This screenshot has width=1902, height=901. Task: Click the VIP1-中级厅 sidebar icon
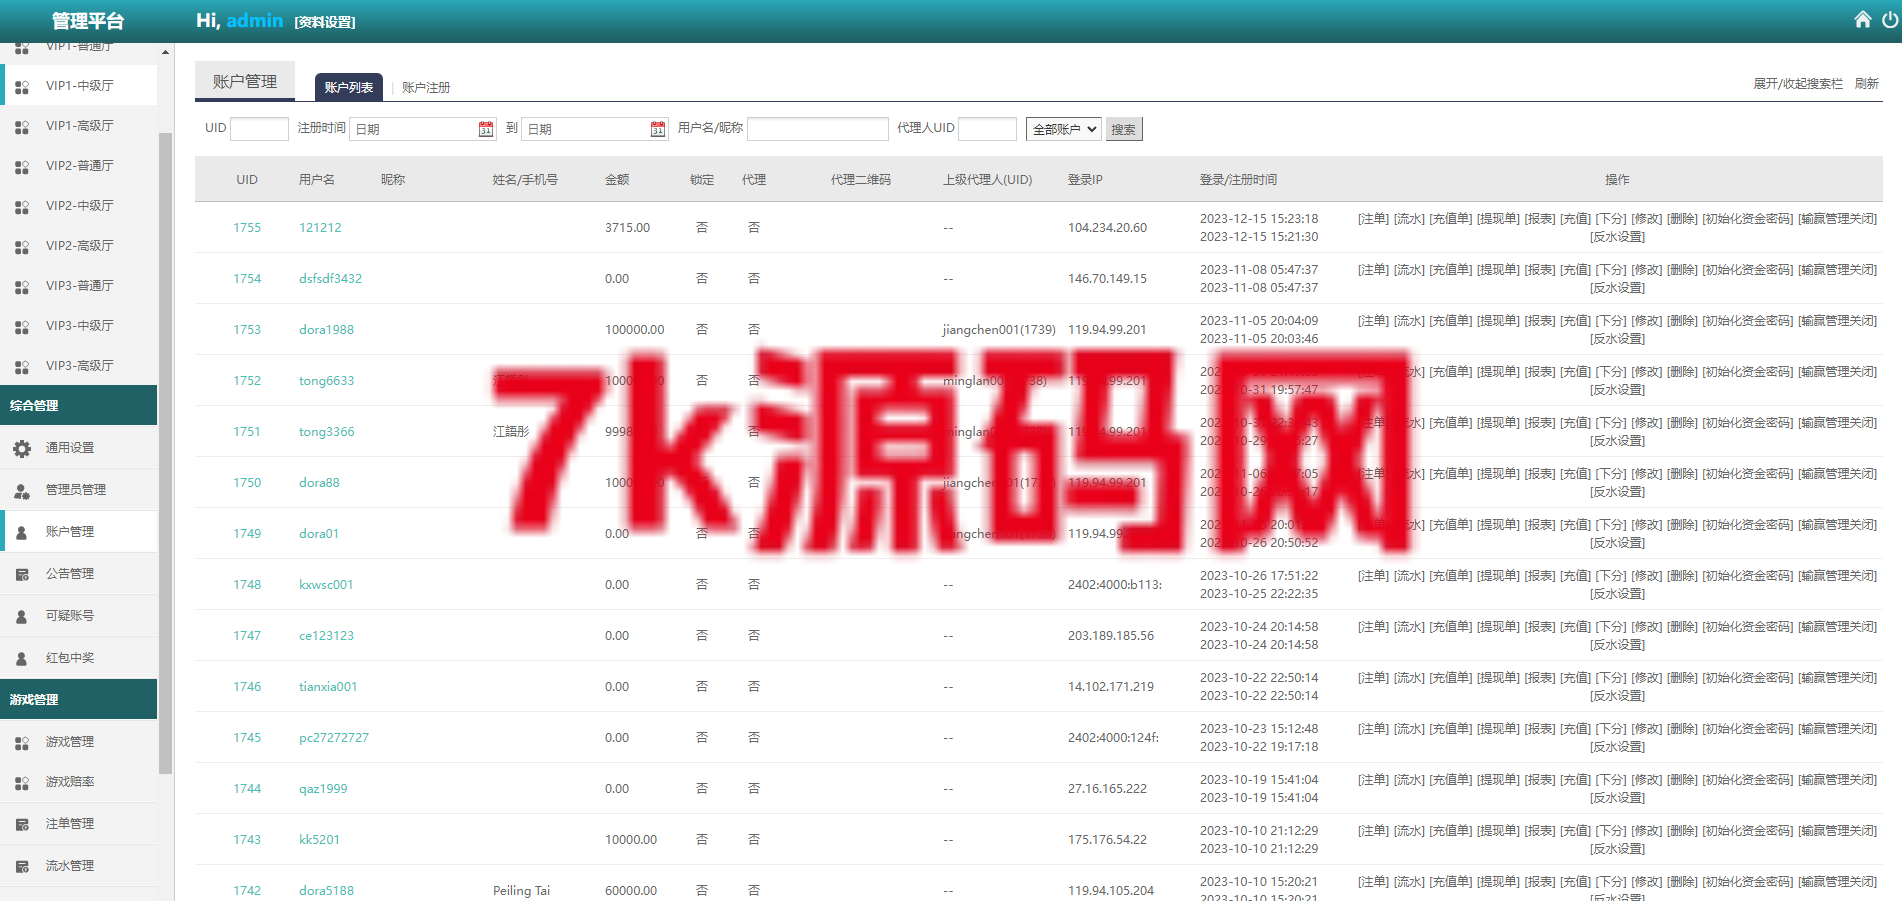(22, 87)
